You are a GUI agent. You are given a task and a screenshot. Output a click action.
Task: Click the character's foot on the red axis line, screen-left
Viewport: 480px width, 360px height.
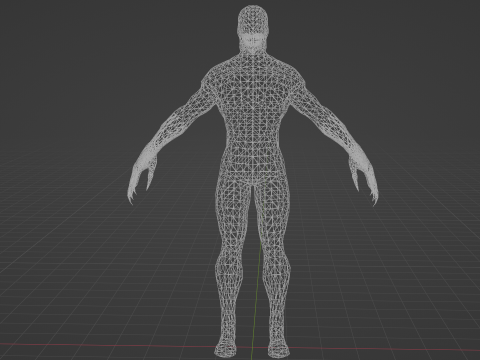pyautogui.click(x=225, y=348)
